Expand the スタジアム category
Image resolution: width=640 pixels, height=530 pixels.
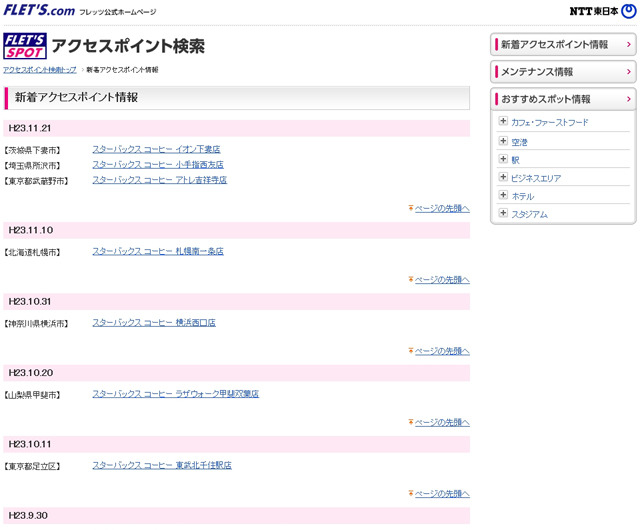[503, 213]
